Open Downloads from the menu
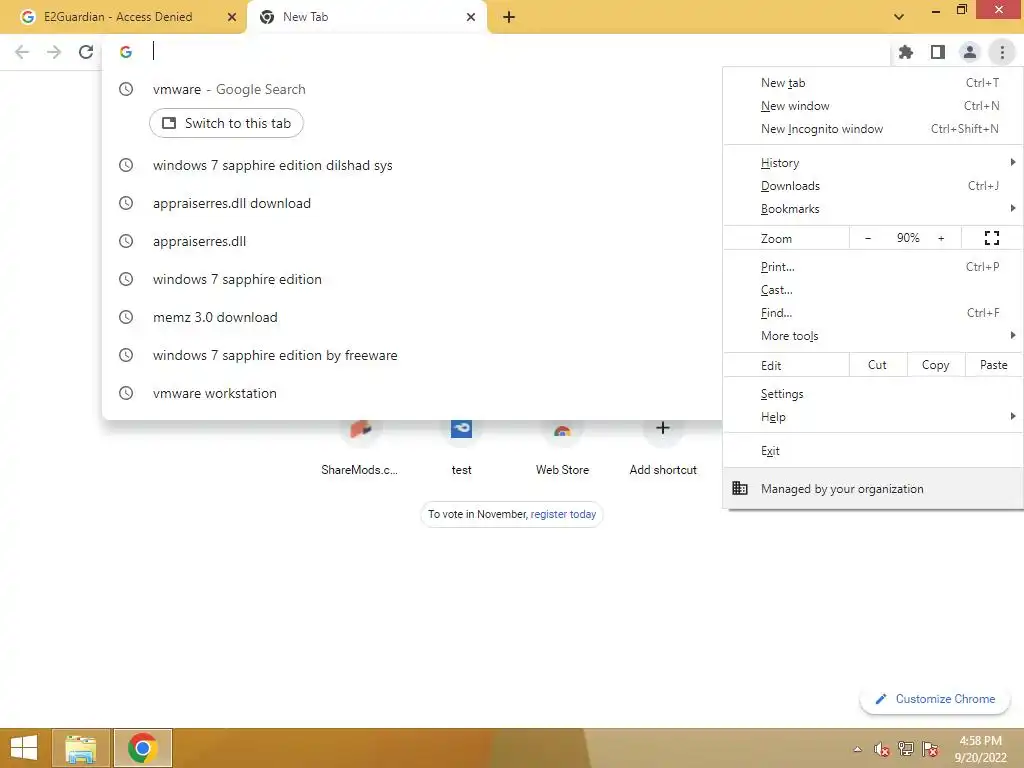Viewport: 1024px width, 768px height. (873, 186)
